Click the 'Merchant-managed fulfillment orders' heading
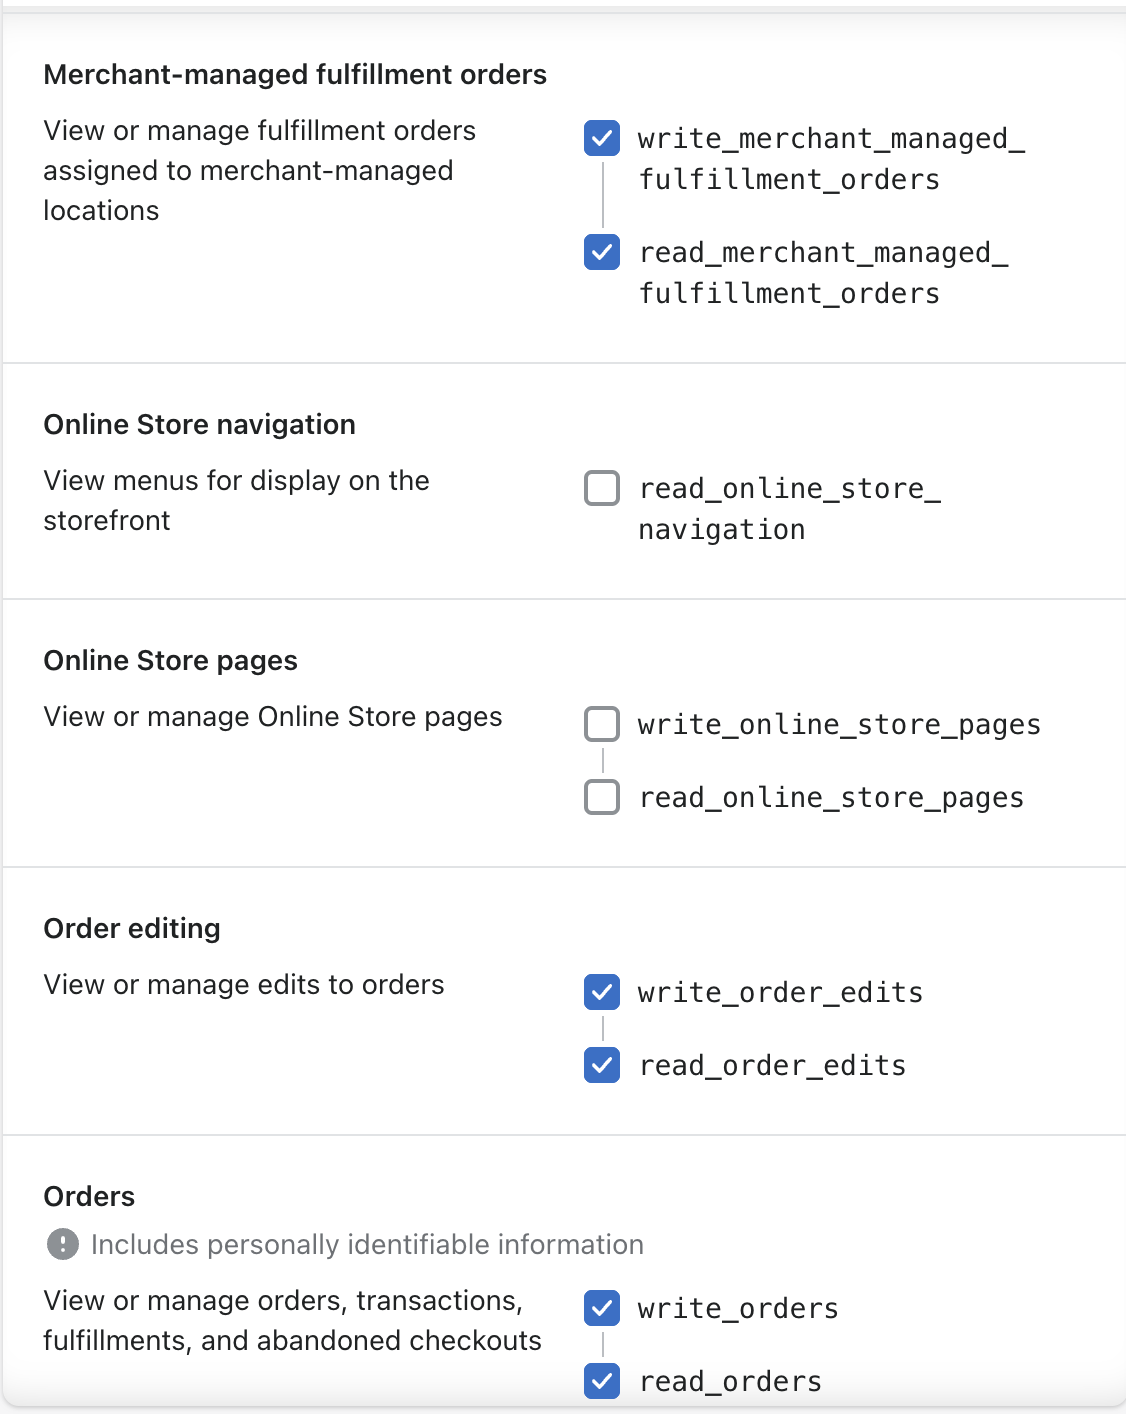 295,75
